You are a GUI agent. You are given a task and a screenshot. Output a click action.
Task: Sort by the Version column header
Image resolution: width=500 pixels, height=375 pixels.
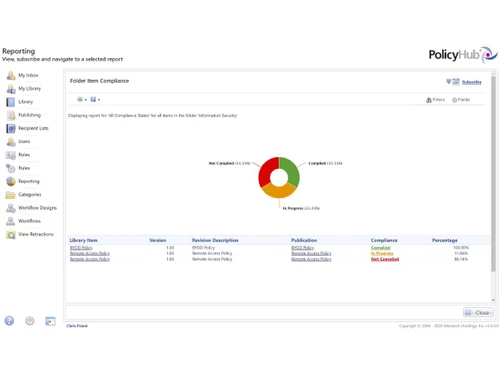click(157, 240)
